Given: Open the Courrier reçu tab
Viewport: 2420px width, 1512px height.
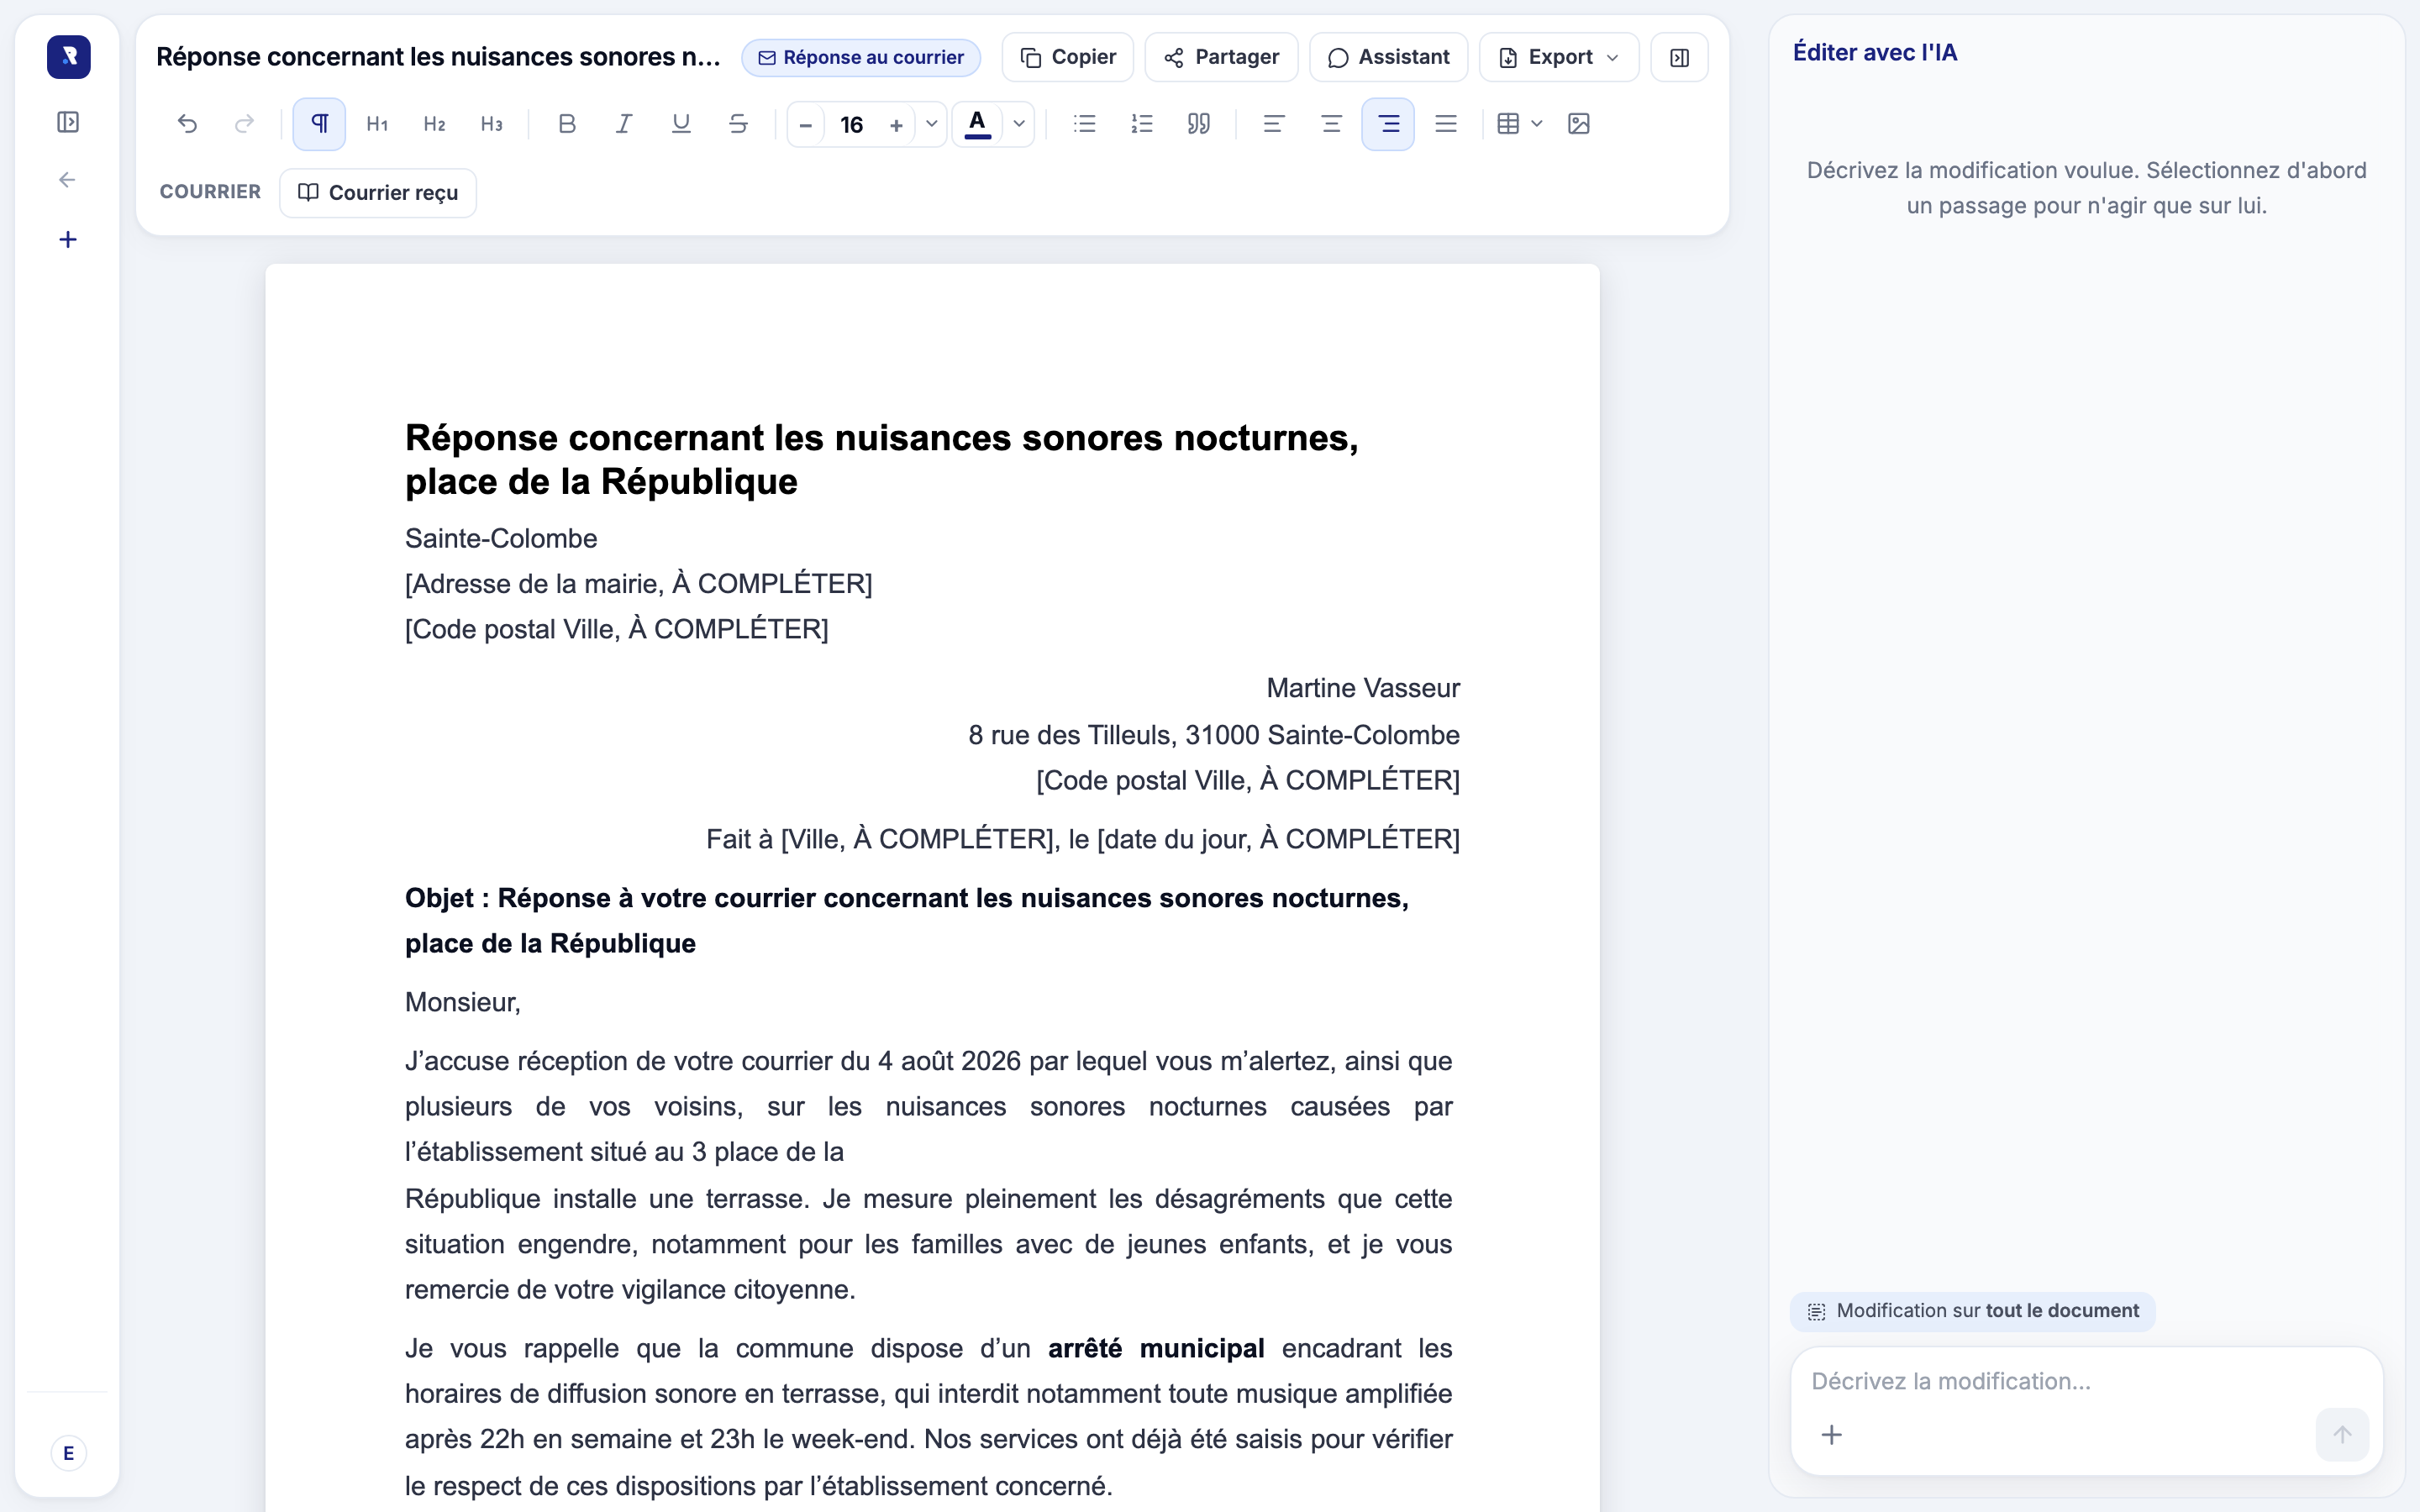Looking at the screenshot, I should point(378,192).
